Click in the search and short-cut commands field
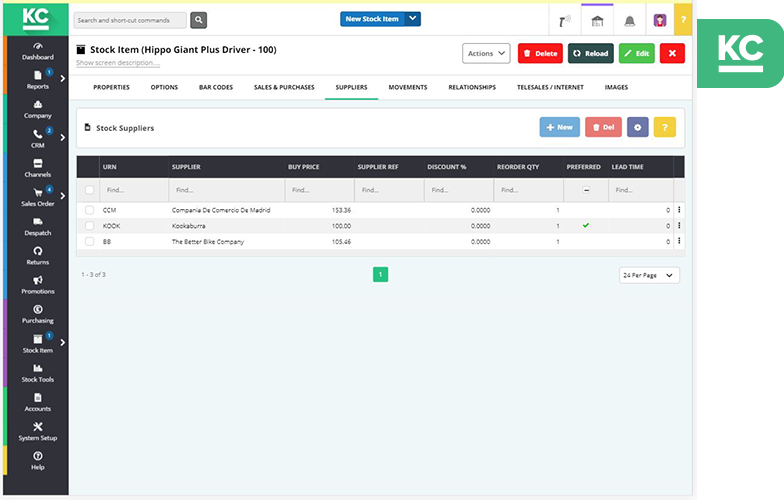Image resolution: width=784 pixels, height=500 pixels. (x=130, y=20)
